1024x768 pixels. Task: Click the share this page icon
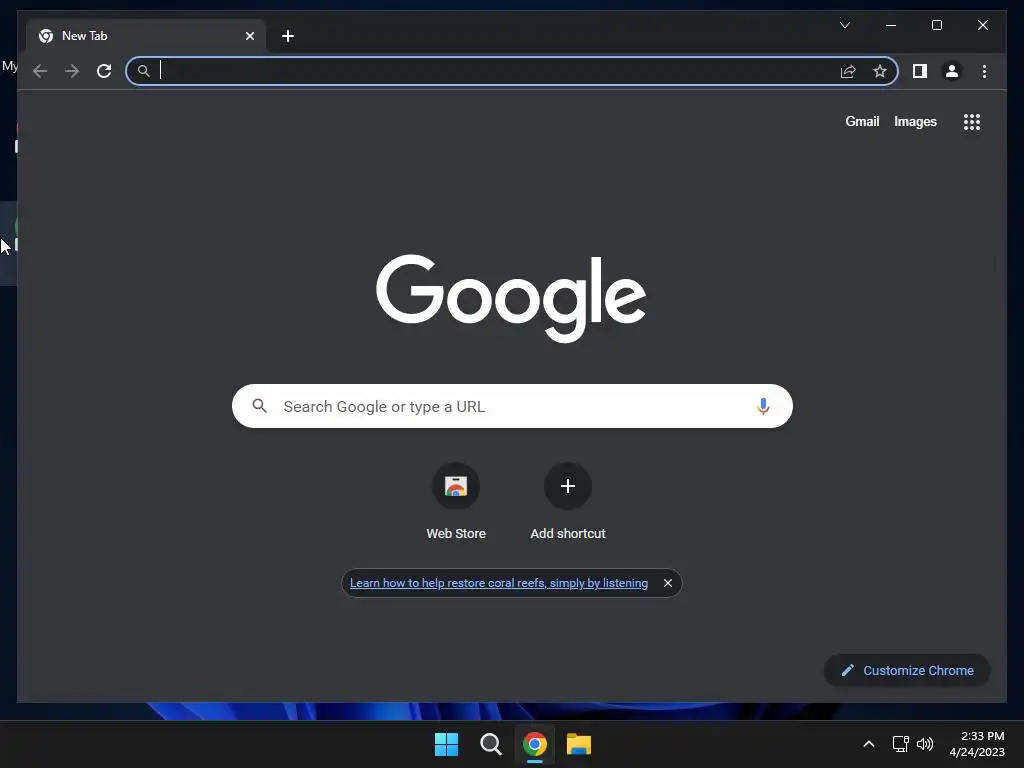click(x=848, y=71)
